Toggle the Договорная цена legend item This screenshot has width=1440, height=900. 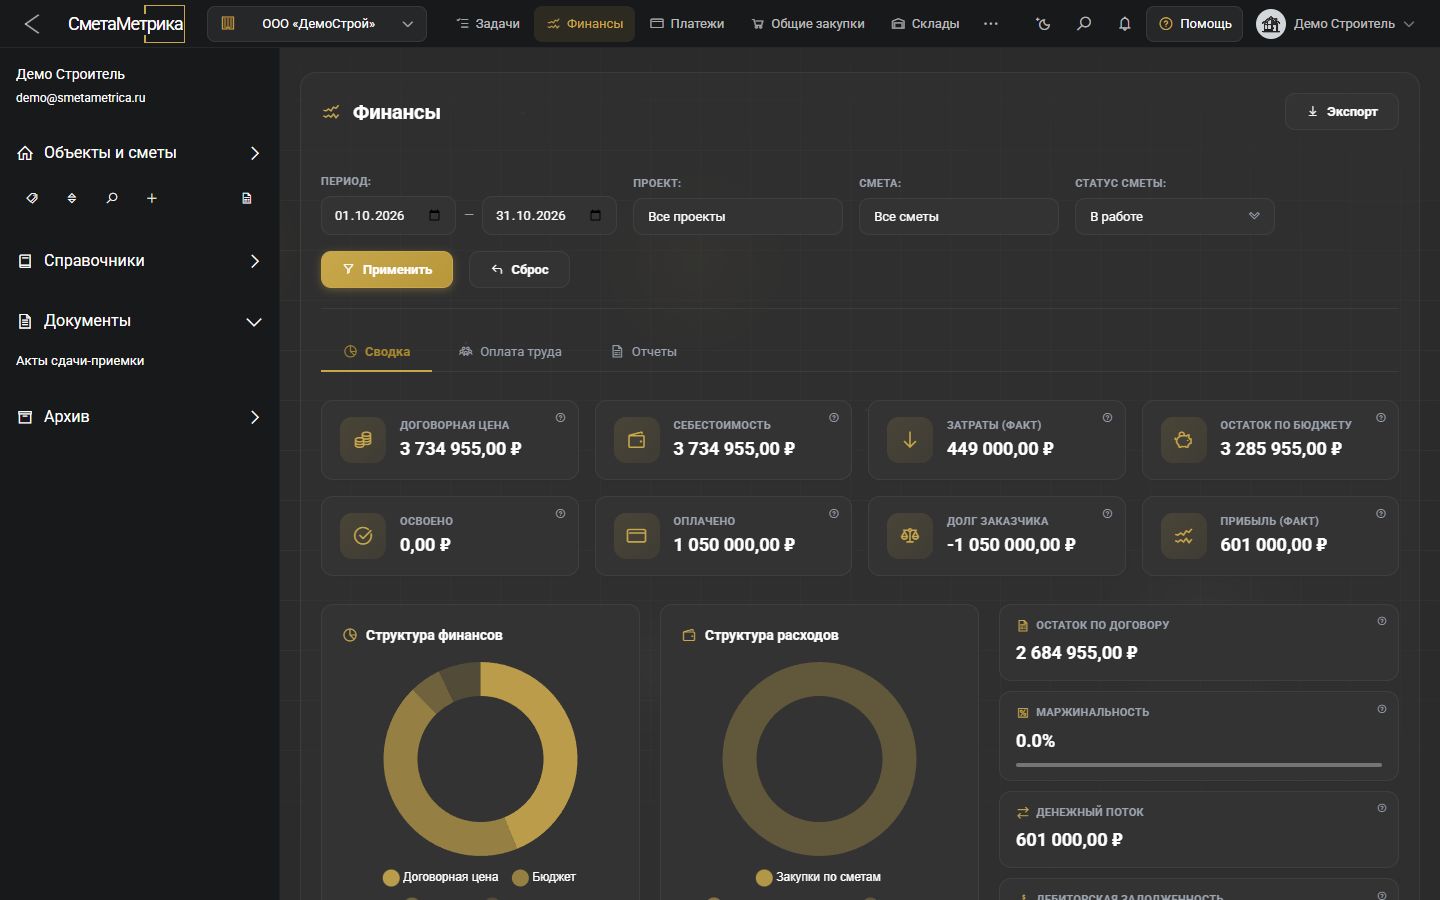pos(441,877)
